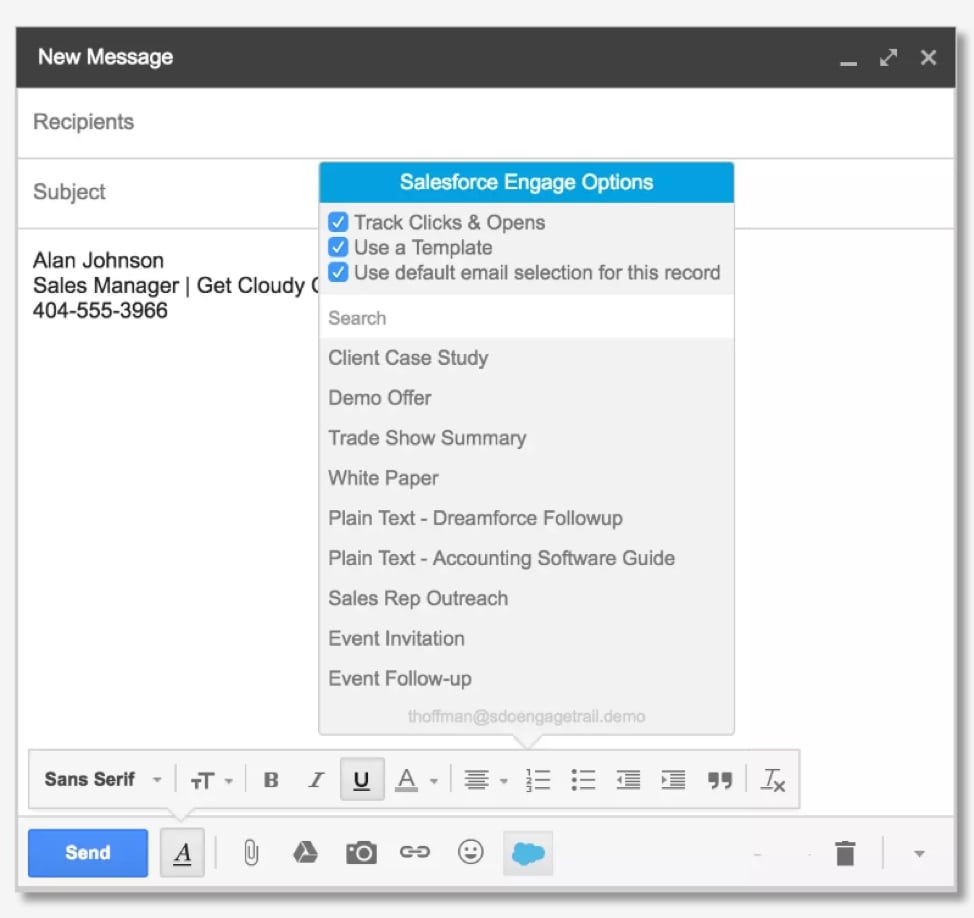
Task: Increase the indent
Action: coord(673,780)
